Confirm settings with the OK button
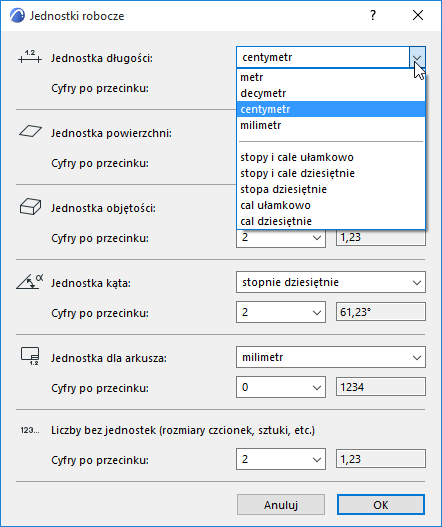Viewport: 442px width, 527px height. coord(381,504)
